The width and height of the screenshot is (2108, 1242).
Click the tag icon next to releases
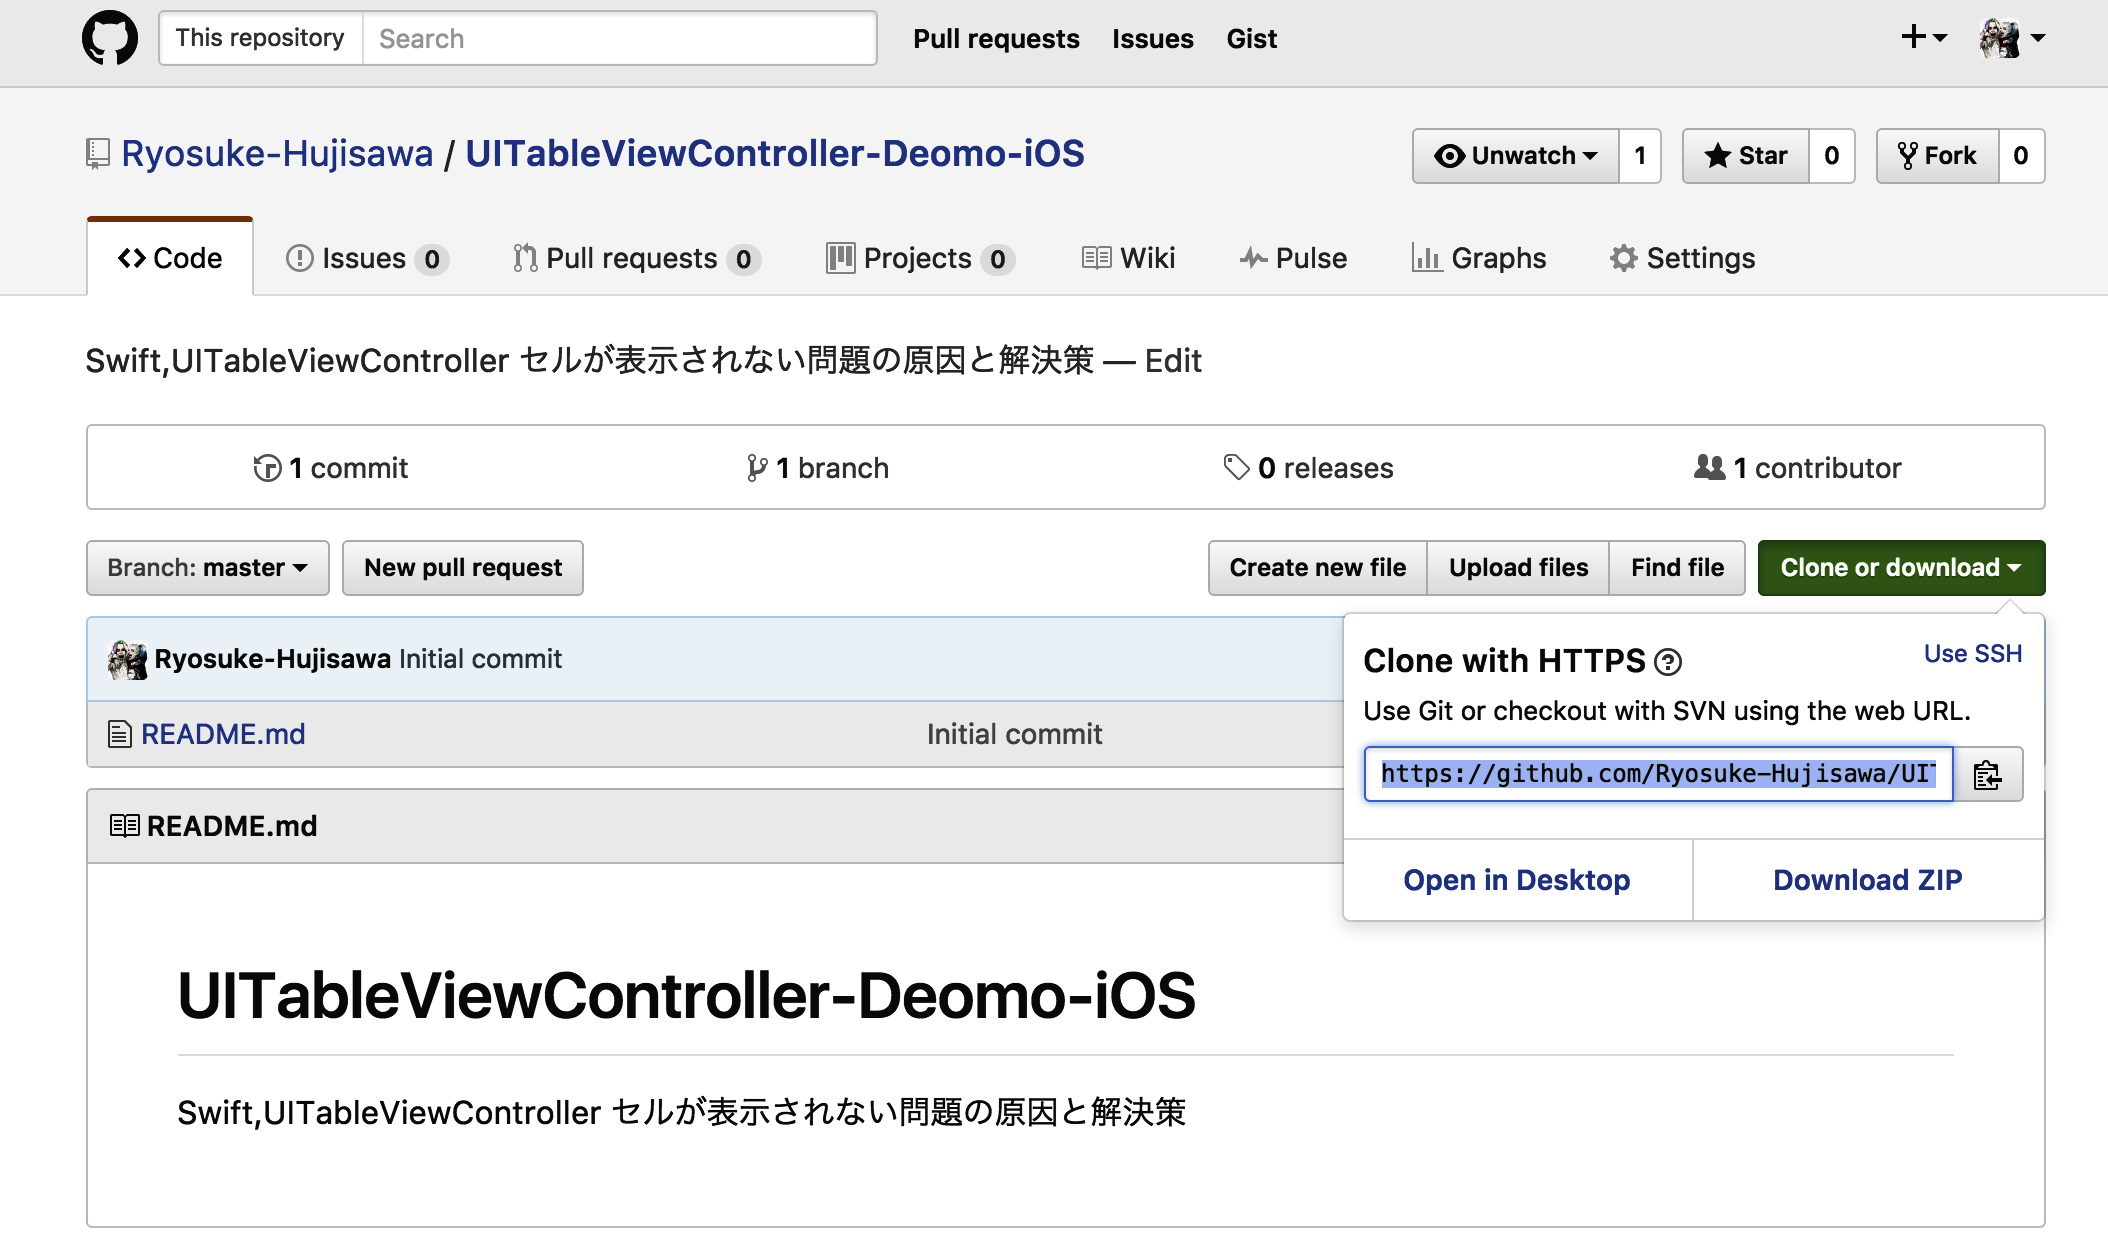click(1237, 468)
